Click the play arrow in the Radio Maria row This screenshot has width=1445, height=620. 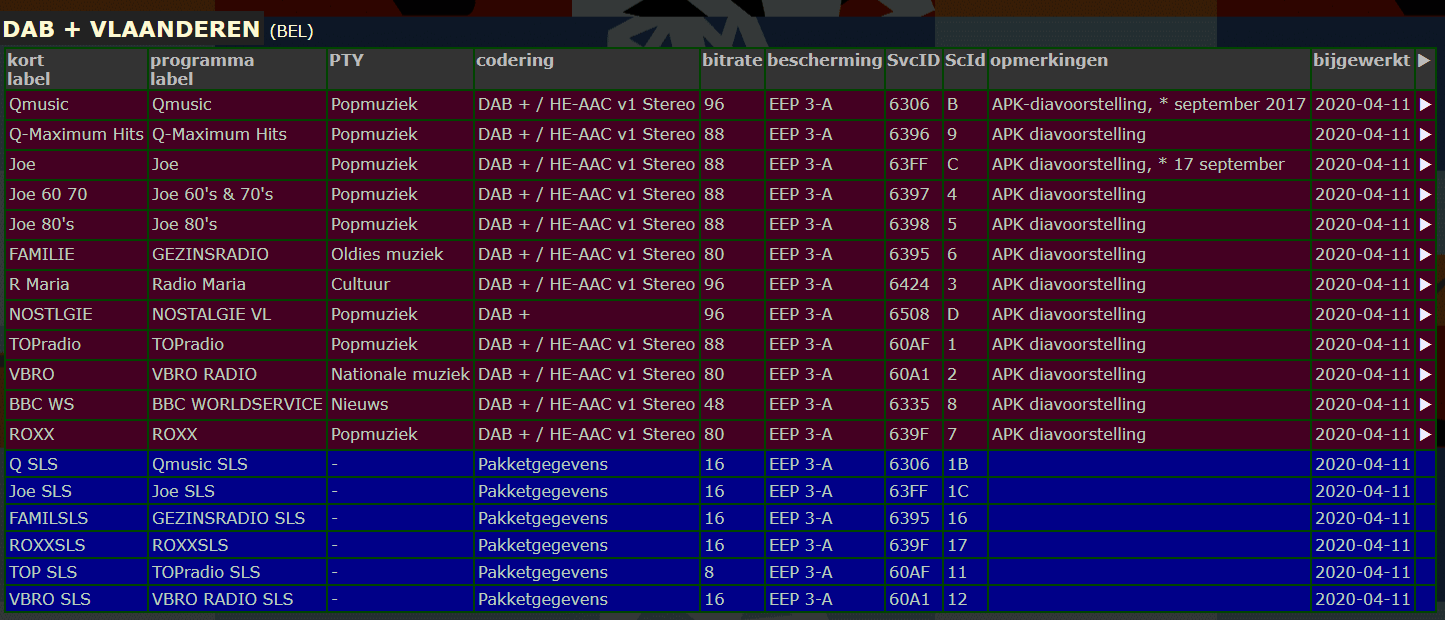[1425, 284]
